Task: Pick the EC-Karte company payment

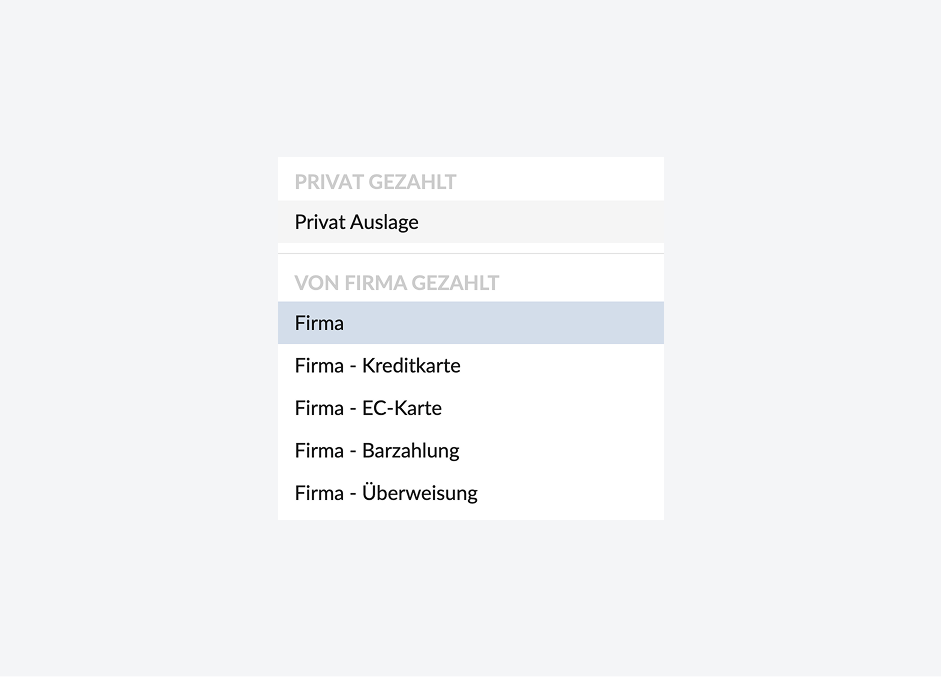Action: (470, 408)
